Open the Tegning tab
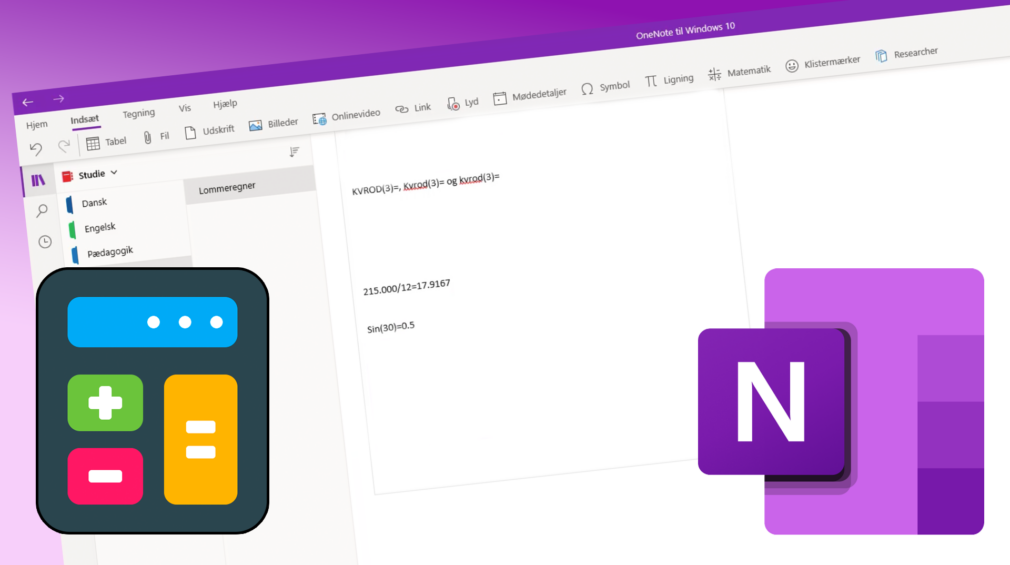This screenshot has height=565, width=1010. point(138,114)
